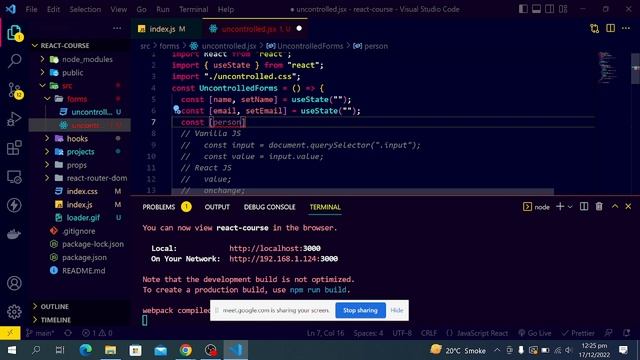Image resolution: width=640 pixels, height=360 pixels.
Task: Toggle the bottom panel layout icon
Action: click(536, 9)
